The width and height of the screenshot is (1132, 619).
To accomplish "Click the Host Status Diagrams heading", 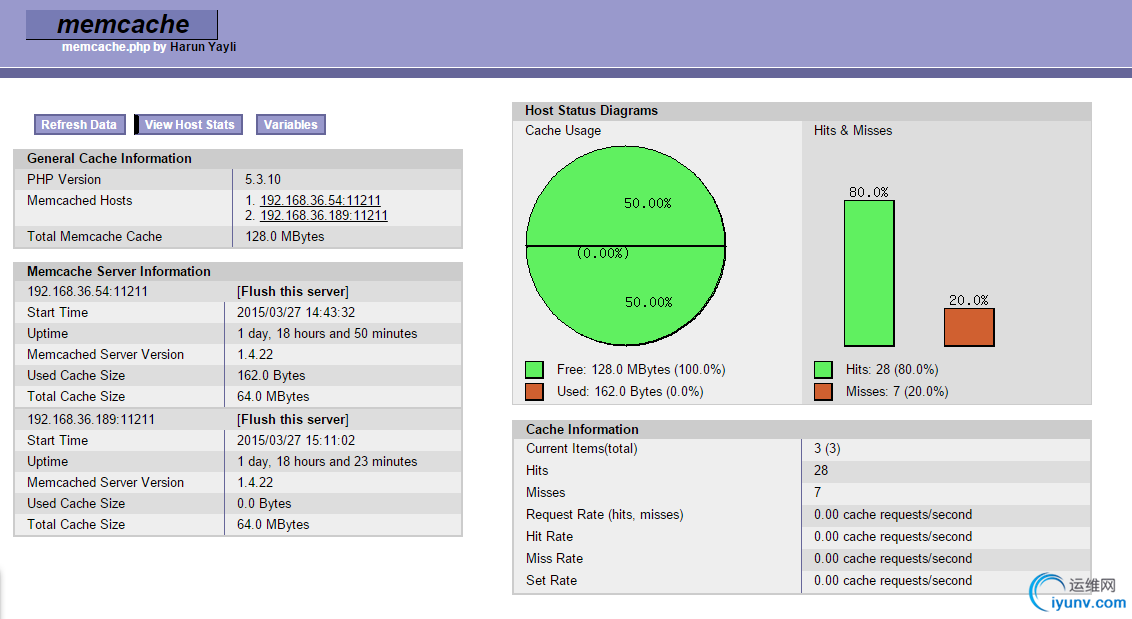I will click(591, 111).
